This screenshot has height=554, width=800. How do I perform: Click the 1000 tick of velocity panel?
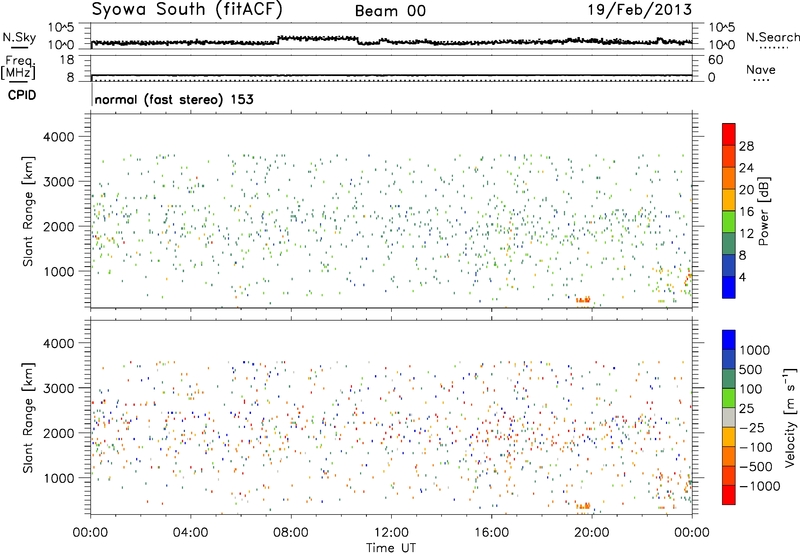click(58, 478)
